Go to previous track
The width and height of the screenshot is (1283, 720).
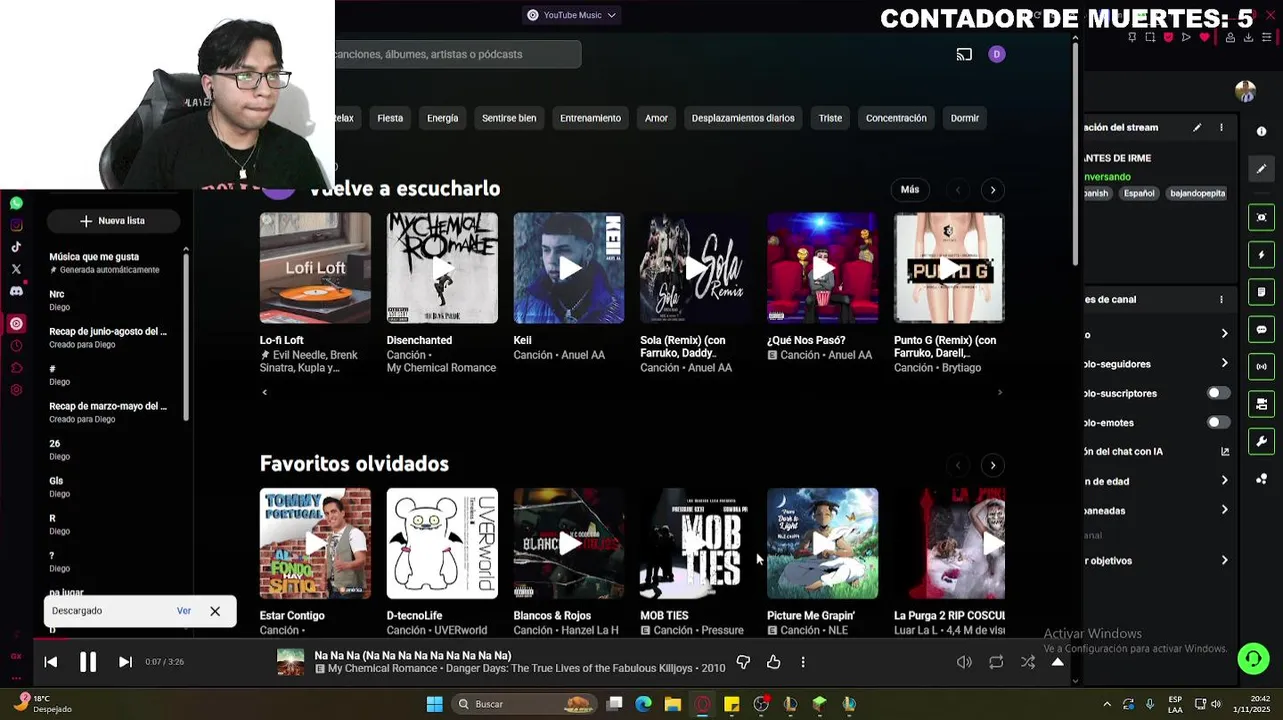51,662
